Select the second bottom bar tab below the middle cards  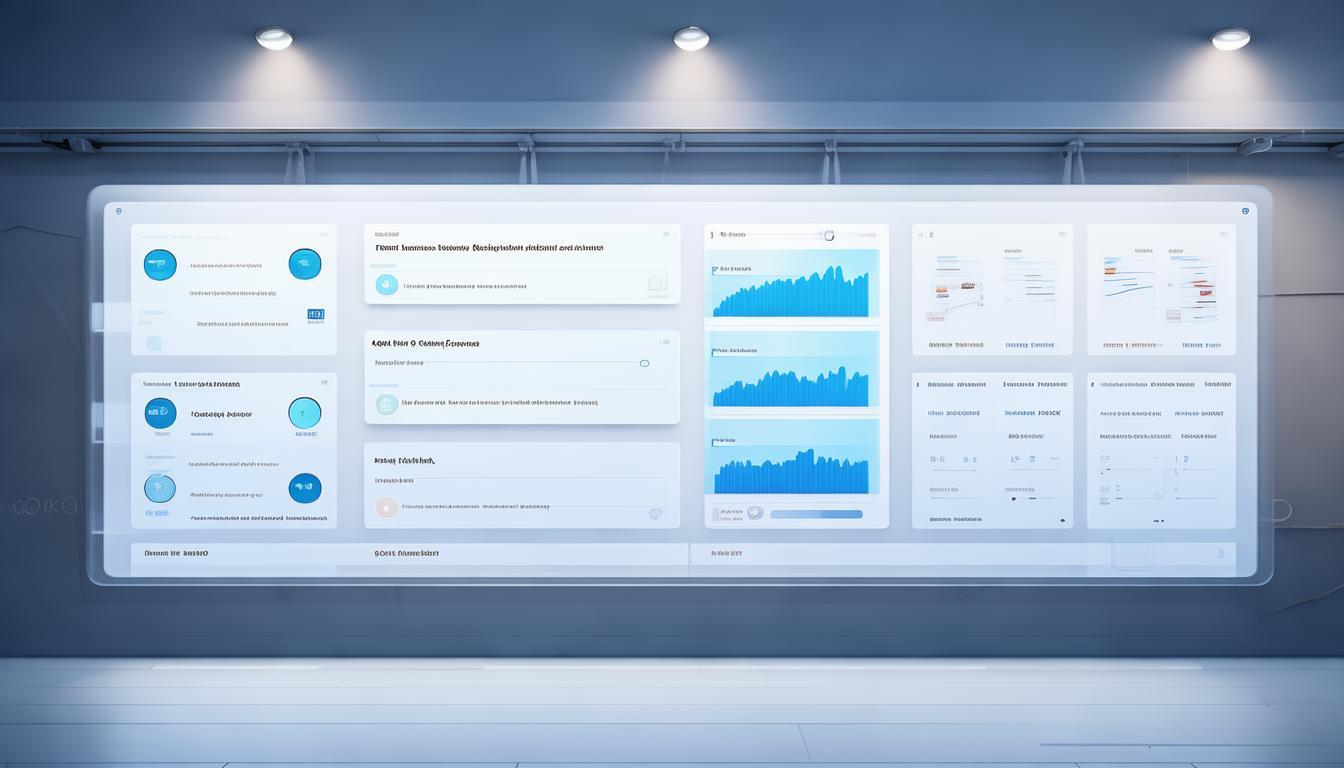(x=406, y=553)
